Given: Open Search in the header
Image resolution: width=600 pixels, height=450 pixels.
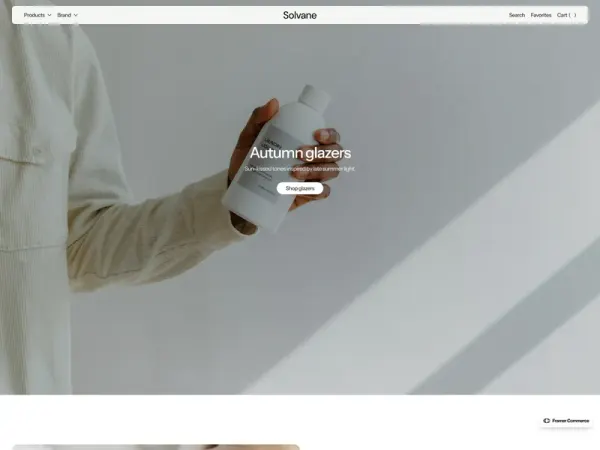Looking at the screenshot, I should 517,15.
